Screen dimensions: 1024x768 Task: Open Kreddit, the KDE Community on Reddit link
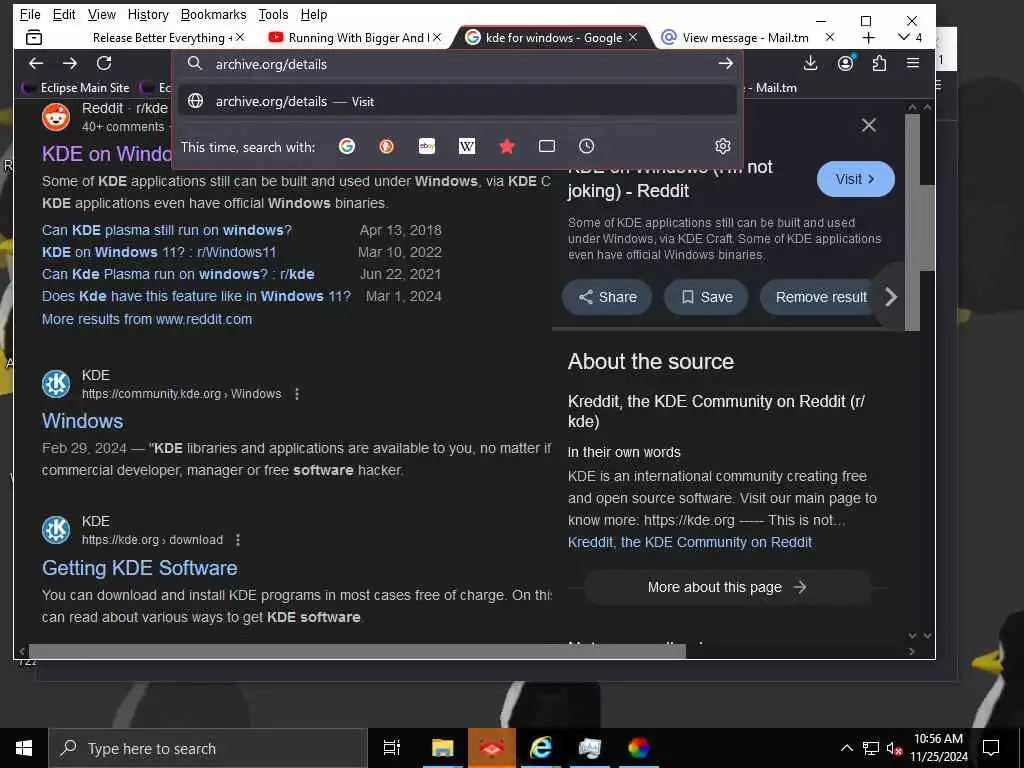coord(690,542)
